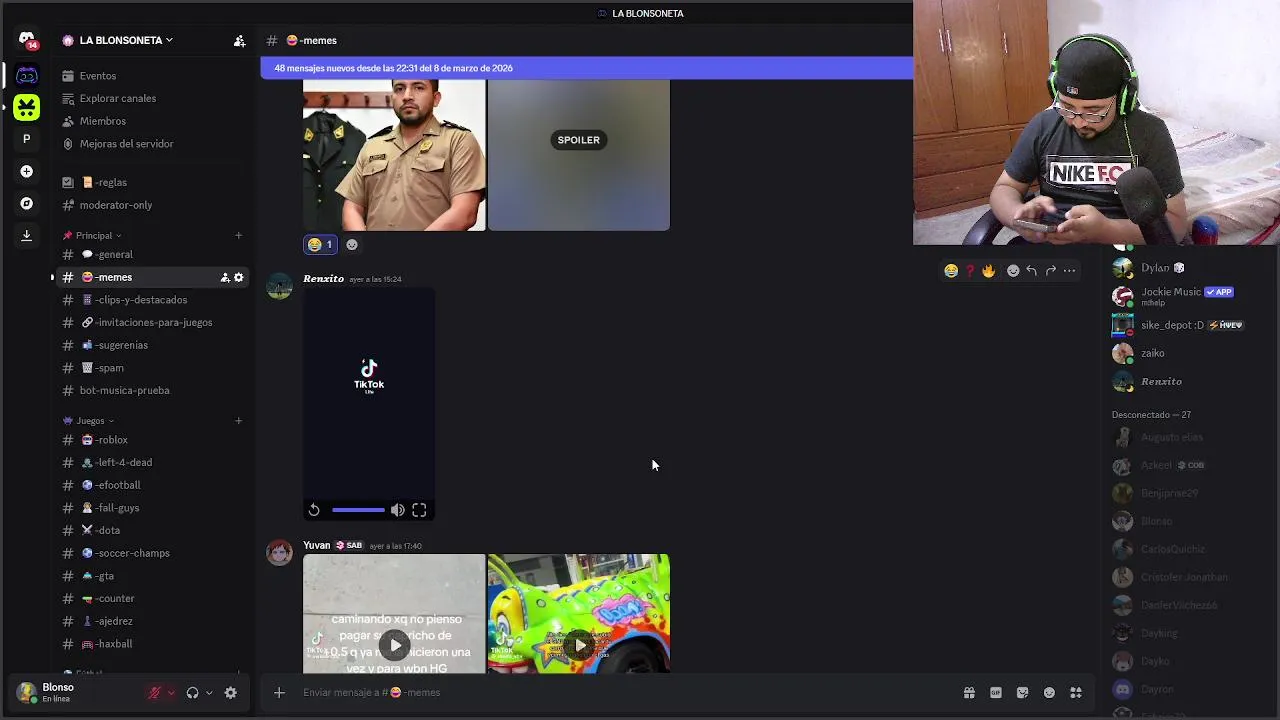Unmute microphone toggle in user panel
This screenshot has width=1280, height=720.
click(x=154, y=692)
